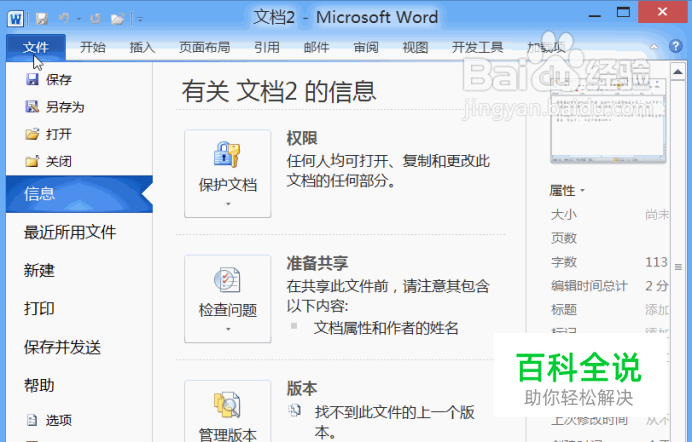
Task: Click the 管理版本 button
Action: click(228, 411)
